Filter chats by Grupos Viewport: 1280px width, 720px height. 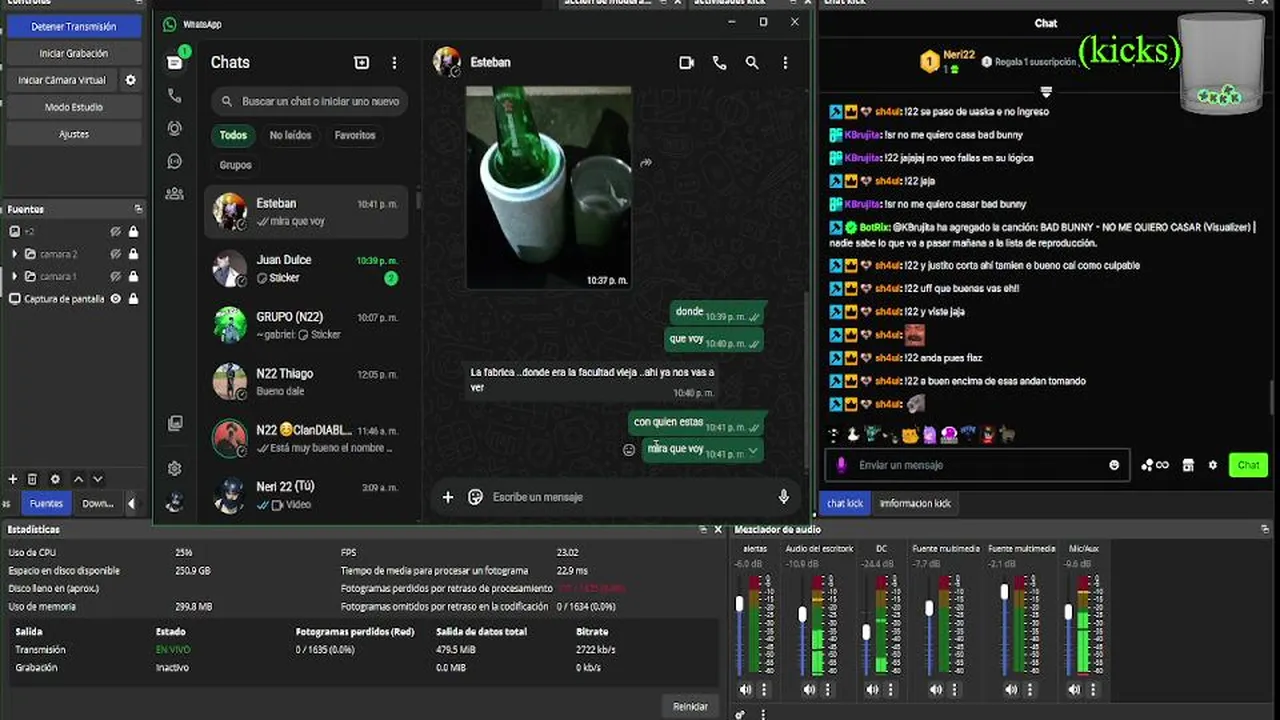236,165
